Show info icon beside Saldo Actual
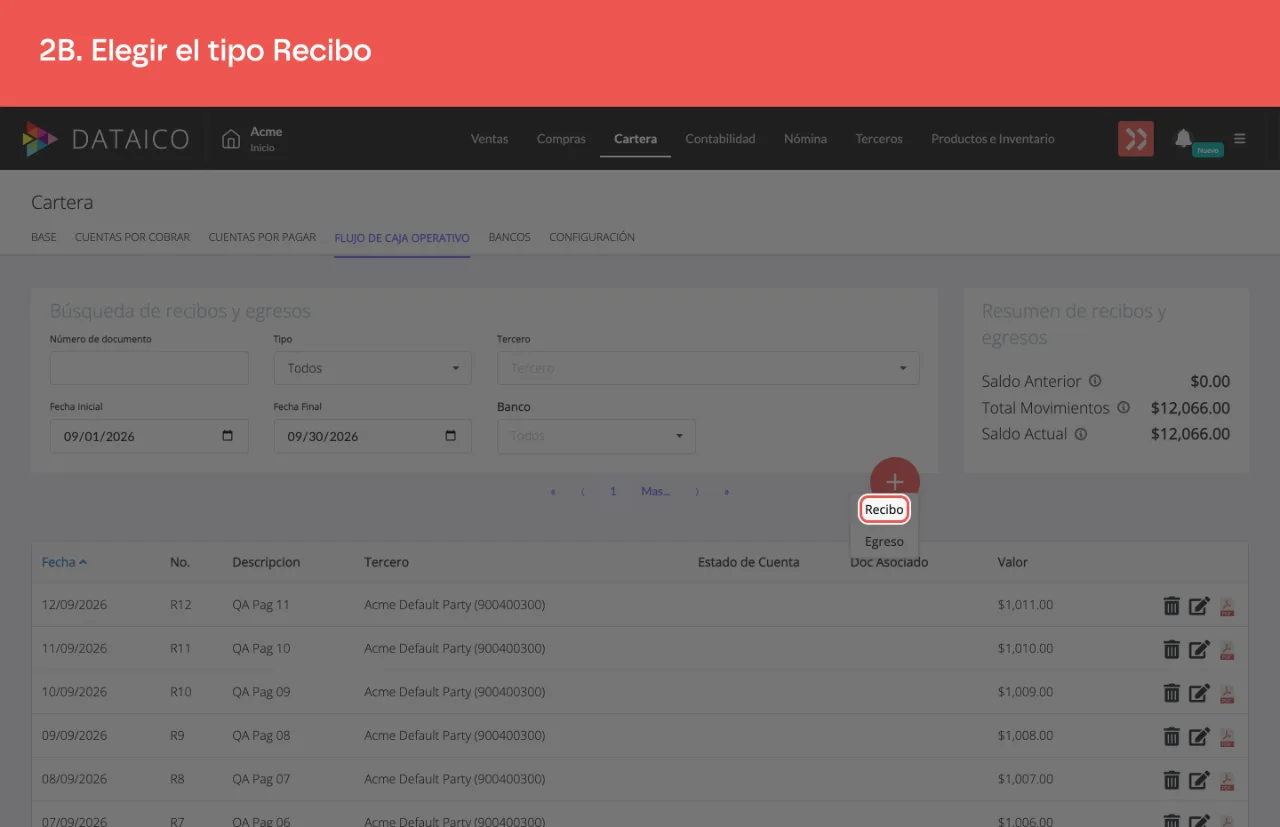 pos(1081,434)
